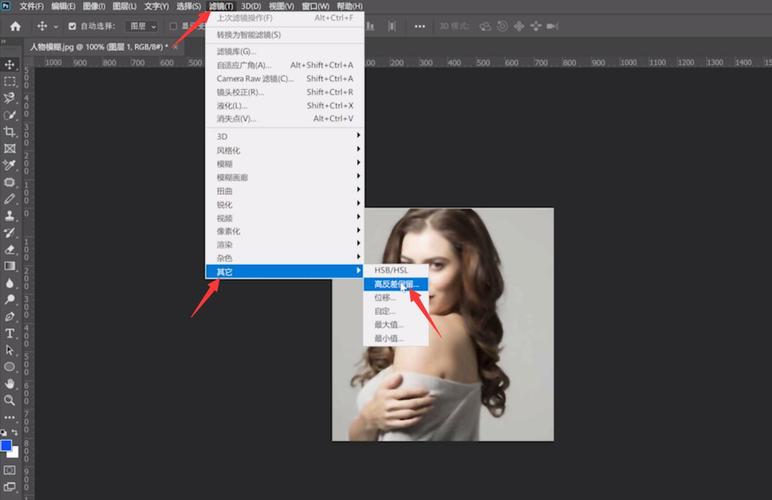Expand the 杂色 filter submenu
This screenshot has height=500, width=772.
click(225, 258)
